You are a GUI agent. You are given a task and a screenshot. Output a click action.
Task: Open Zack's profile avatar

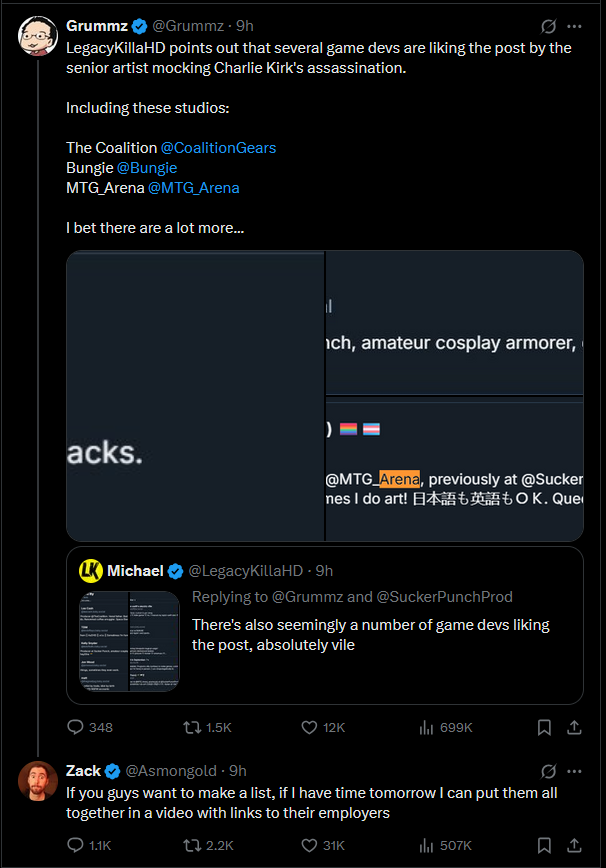point(37,781)
